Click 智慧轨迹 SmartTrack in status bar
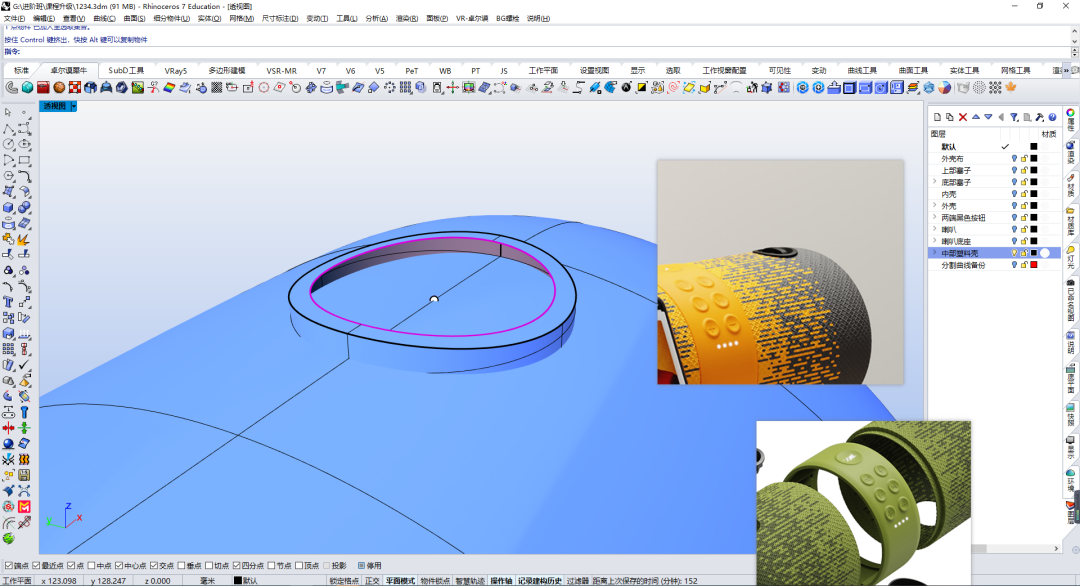The image size is (1080, 586). click(x=469, y=581)
